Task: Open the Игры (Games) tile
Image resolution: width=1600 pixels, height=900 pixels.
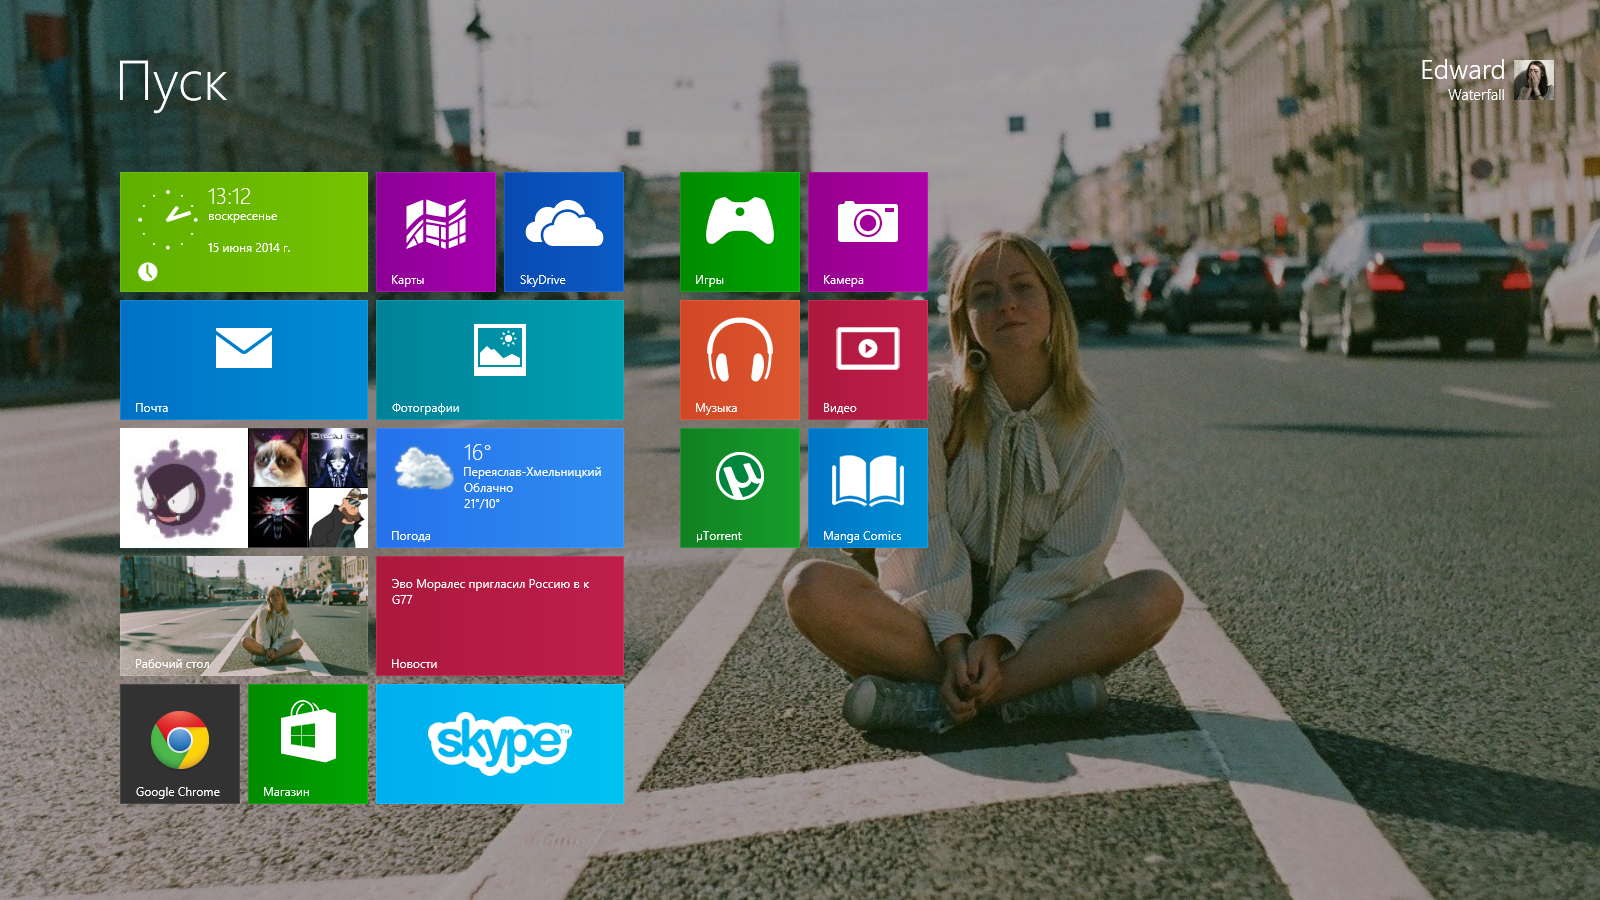Action: pos(739,232)
